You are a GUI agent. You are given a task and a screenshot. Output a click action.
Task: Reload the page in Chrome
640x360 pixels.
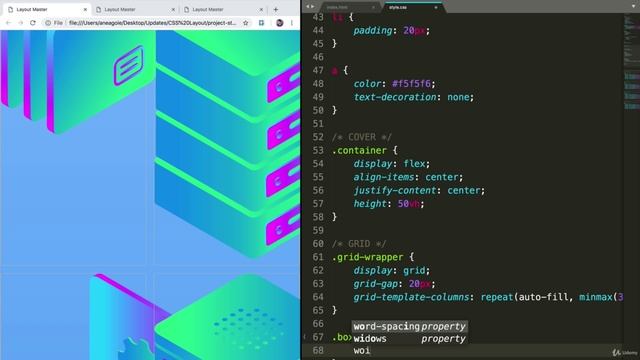pos(33,23)
